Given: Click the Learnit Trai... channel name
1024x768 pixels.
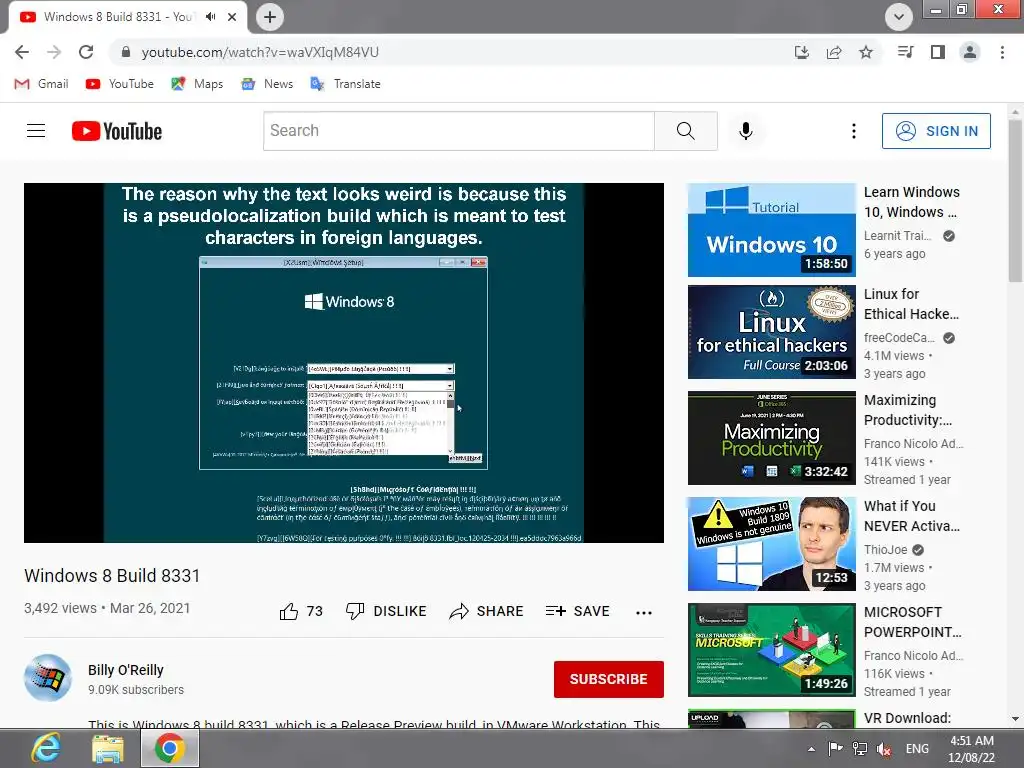Looking at the screenshot, I should pos(897,236).
